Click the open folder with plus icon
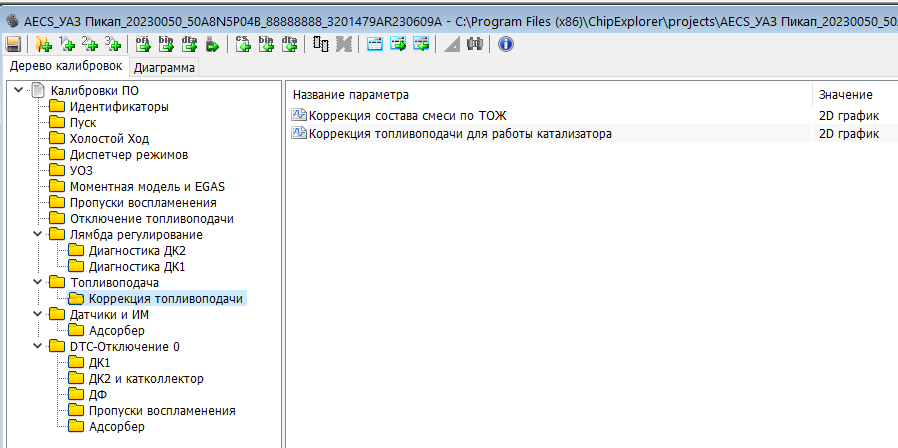Screen dimensions: 898x448 pyautogui.click(x=43, y=44)
